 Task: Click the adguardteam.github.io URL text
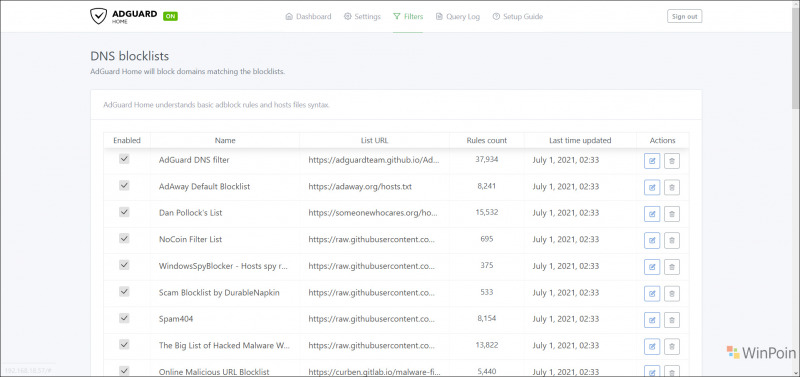coord(374,160)
